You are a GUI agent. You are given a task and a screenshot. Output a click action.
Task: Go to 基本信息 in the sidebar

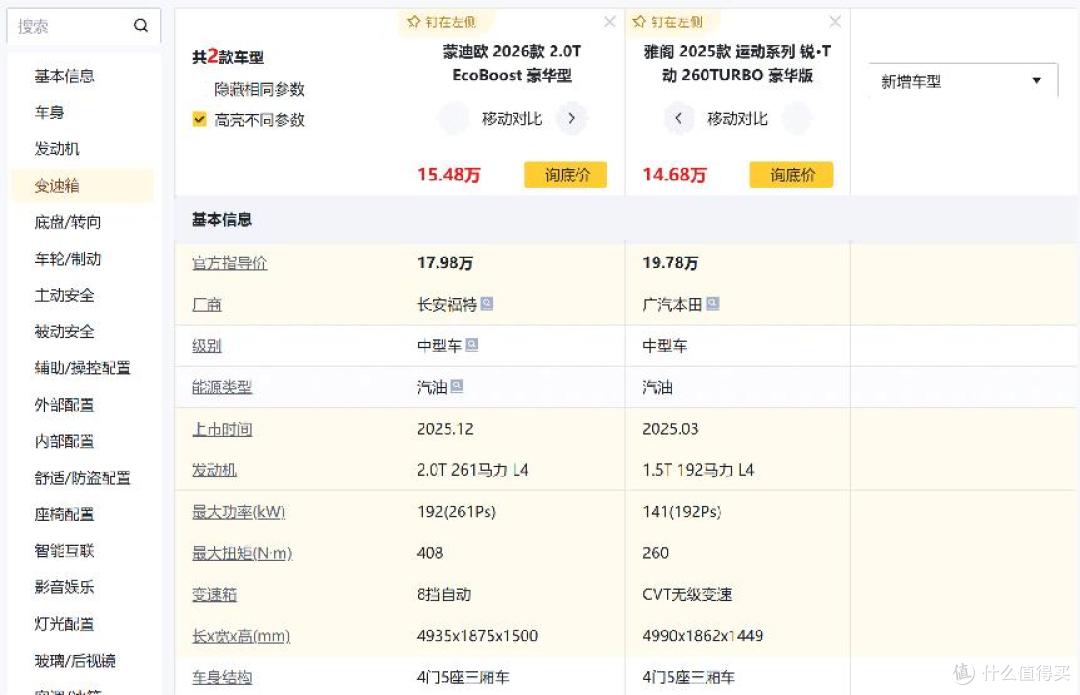pos(64,76)
